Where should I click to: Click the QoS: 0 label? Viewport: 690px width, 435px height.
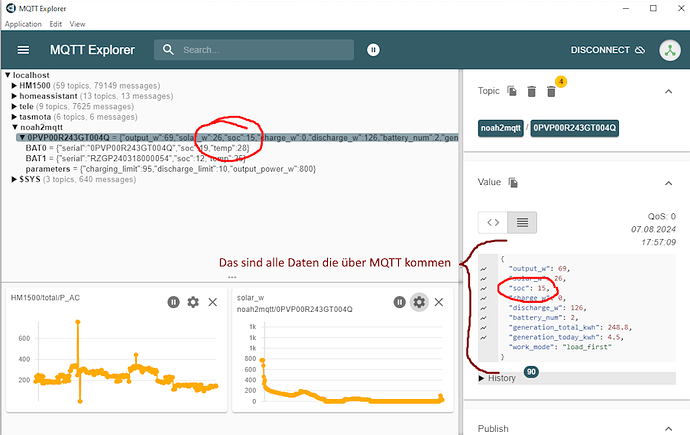(x=661, y=216)
